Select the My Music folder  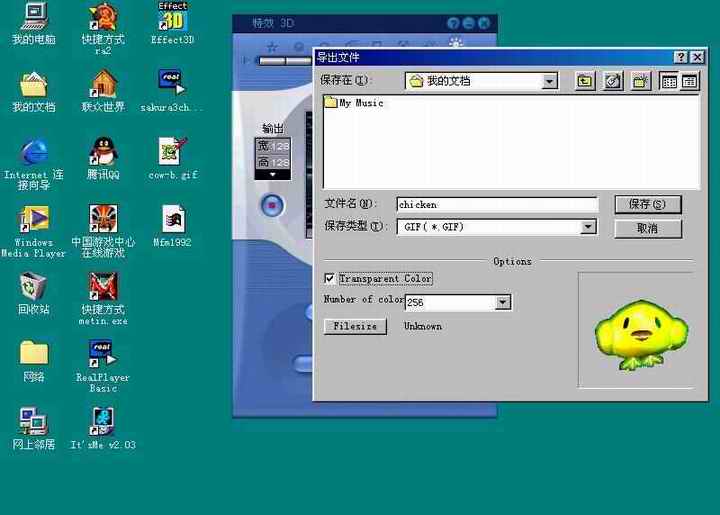[354, 102]
